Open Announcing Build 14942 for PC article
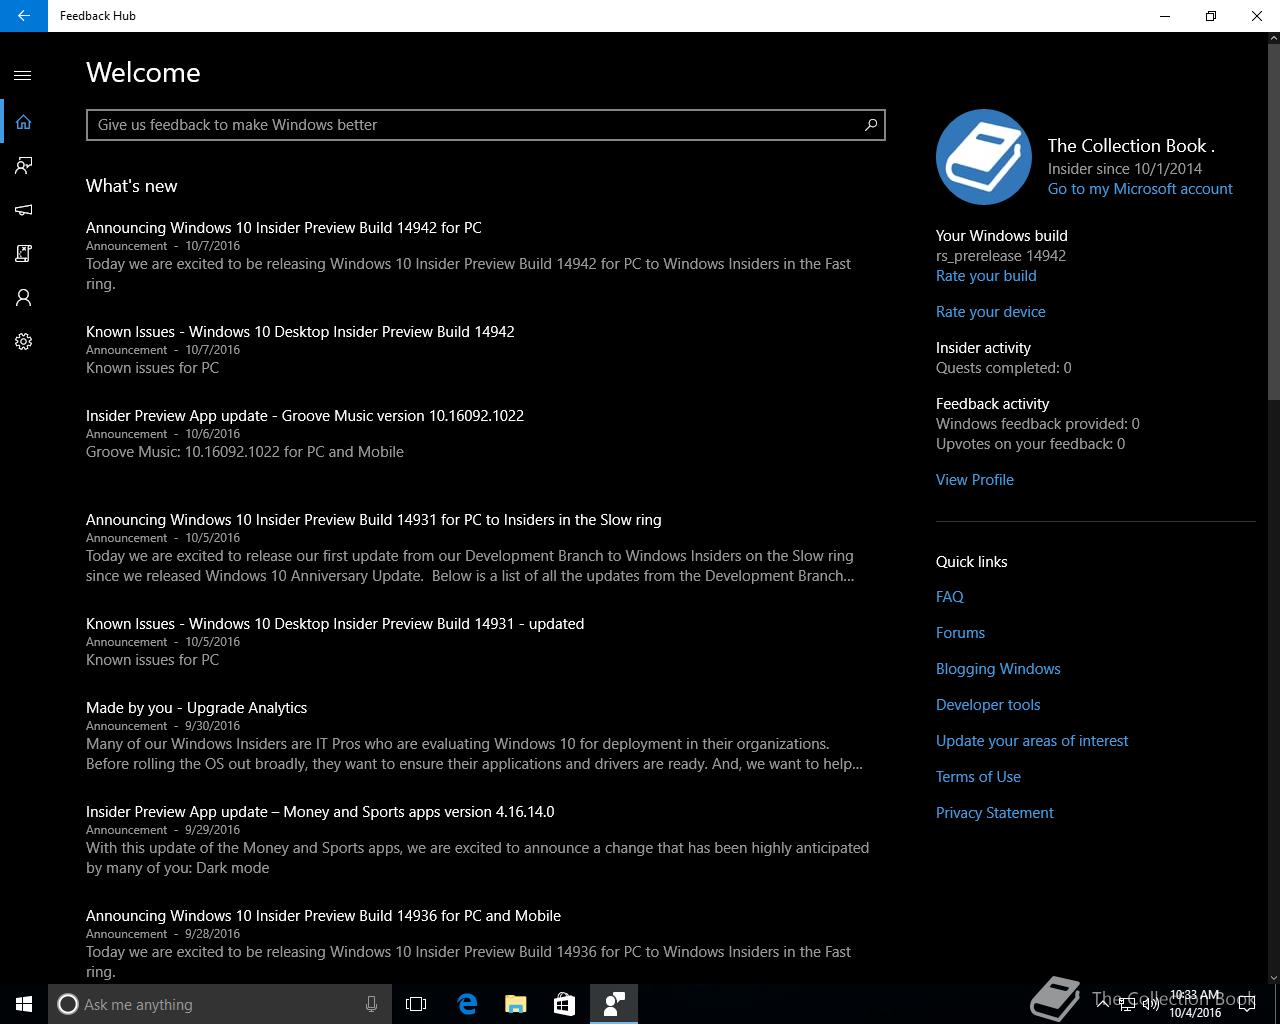Screen dimensions: 1280x1024 [284, 228]
